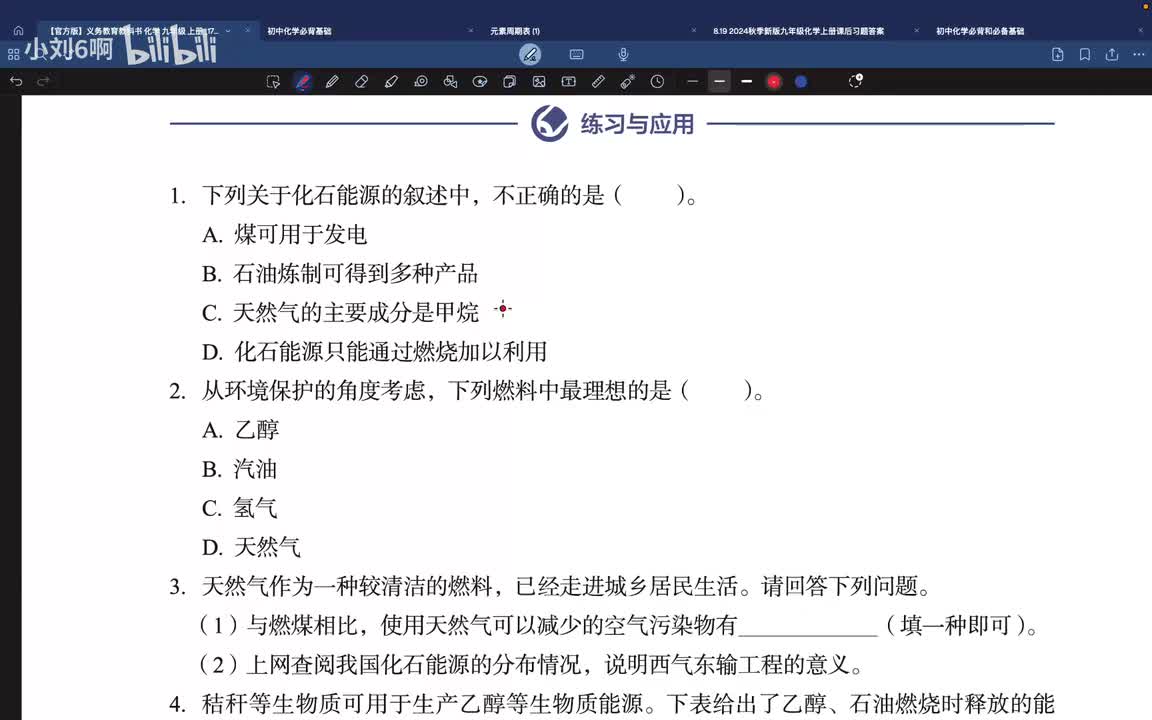Close the first 初中化学必背基础 tab
1152x720 pixels.
(x=471, y=31)
